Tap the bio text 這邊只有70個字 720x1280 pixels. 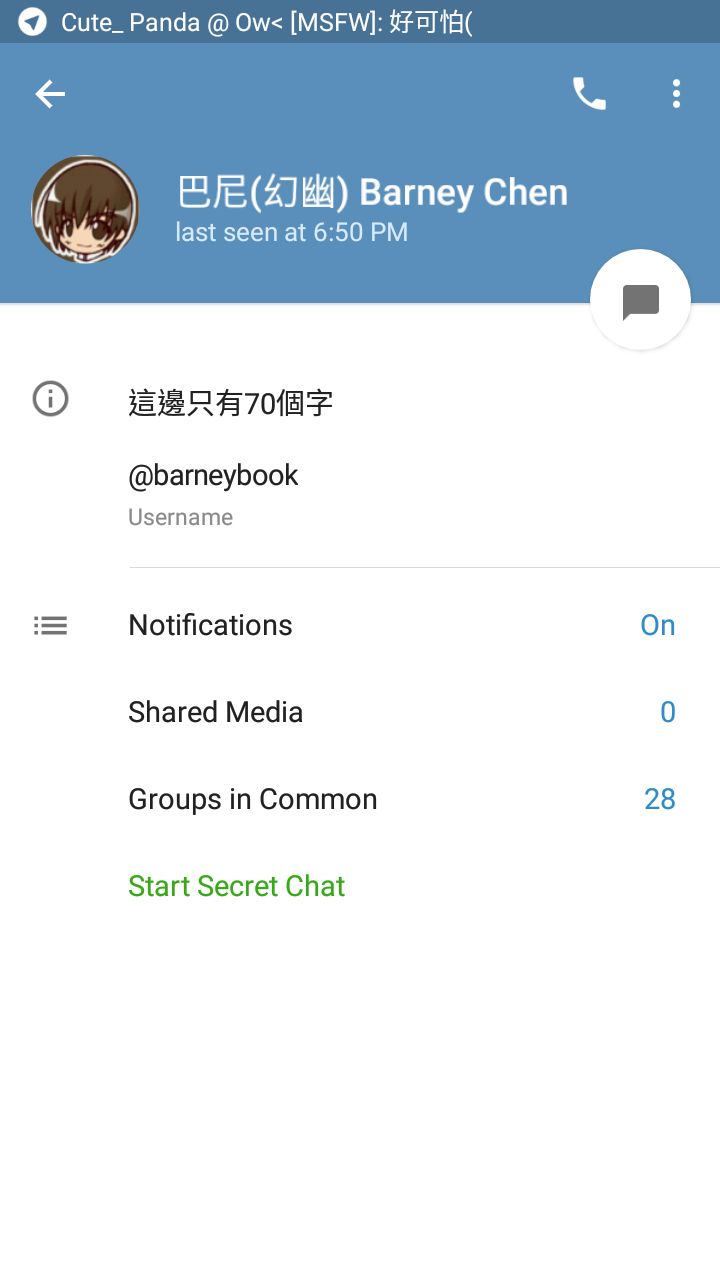coord(230,404)
